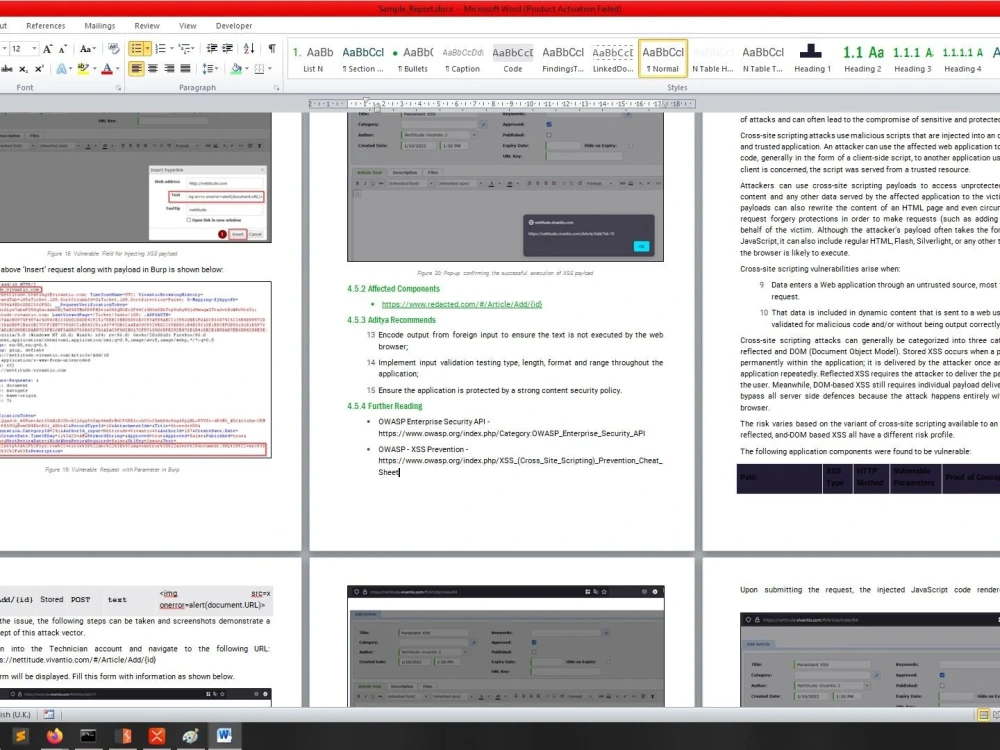Apply the Section style
The width and height of the screenshot is (1000, 750).
click(363, 59)
